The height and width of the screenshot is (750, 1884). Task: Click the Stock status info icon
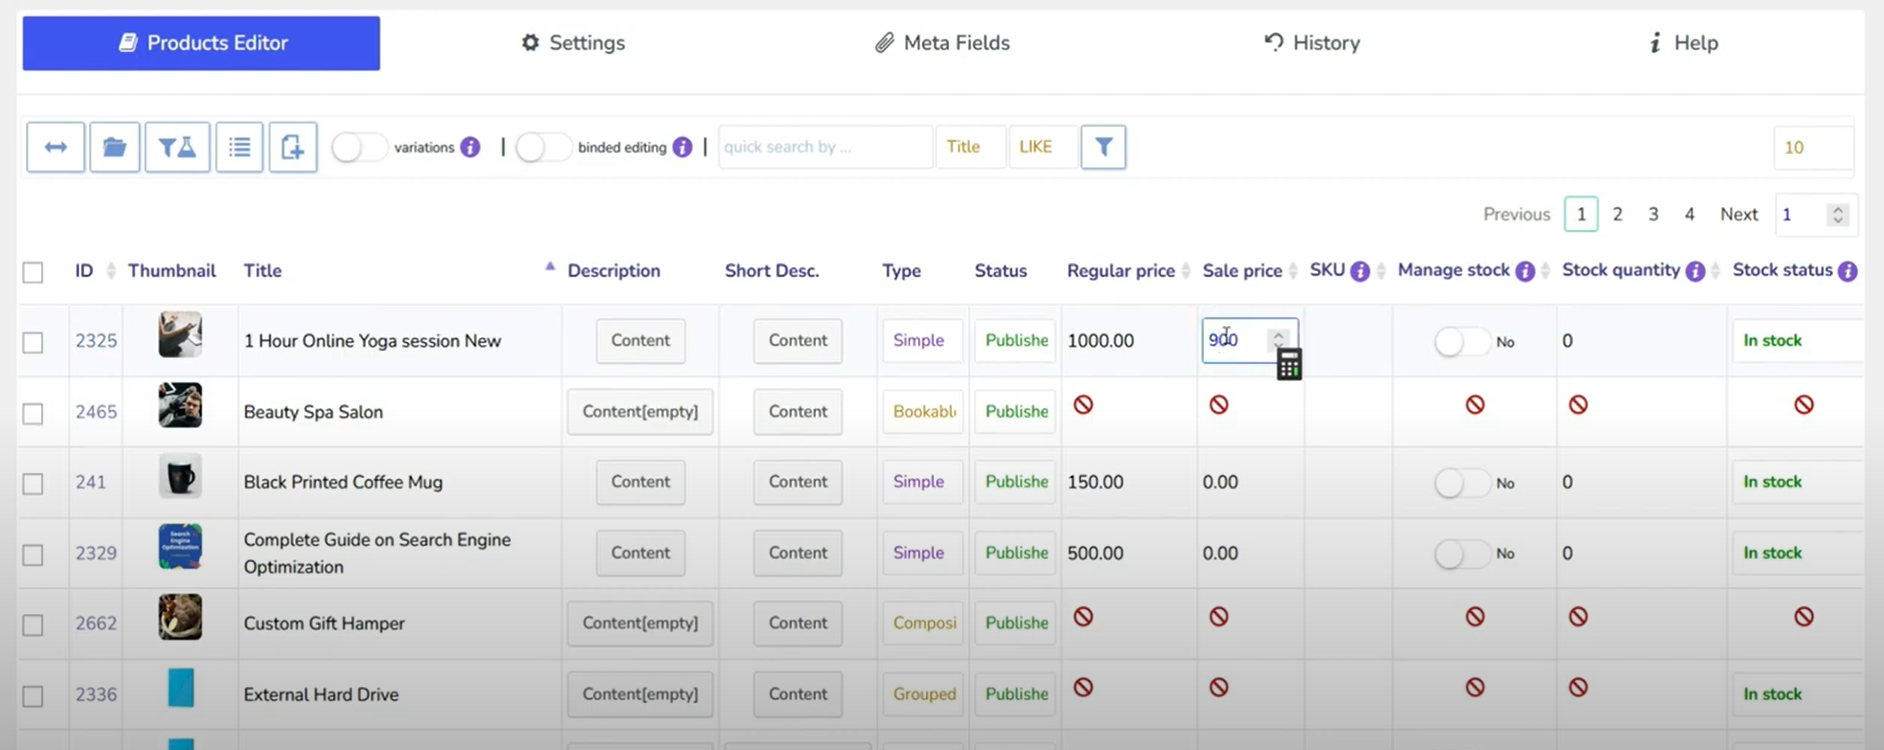[x=1848, y=271]
